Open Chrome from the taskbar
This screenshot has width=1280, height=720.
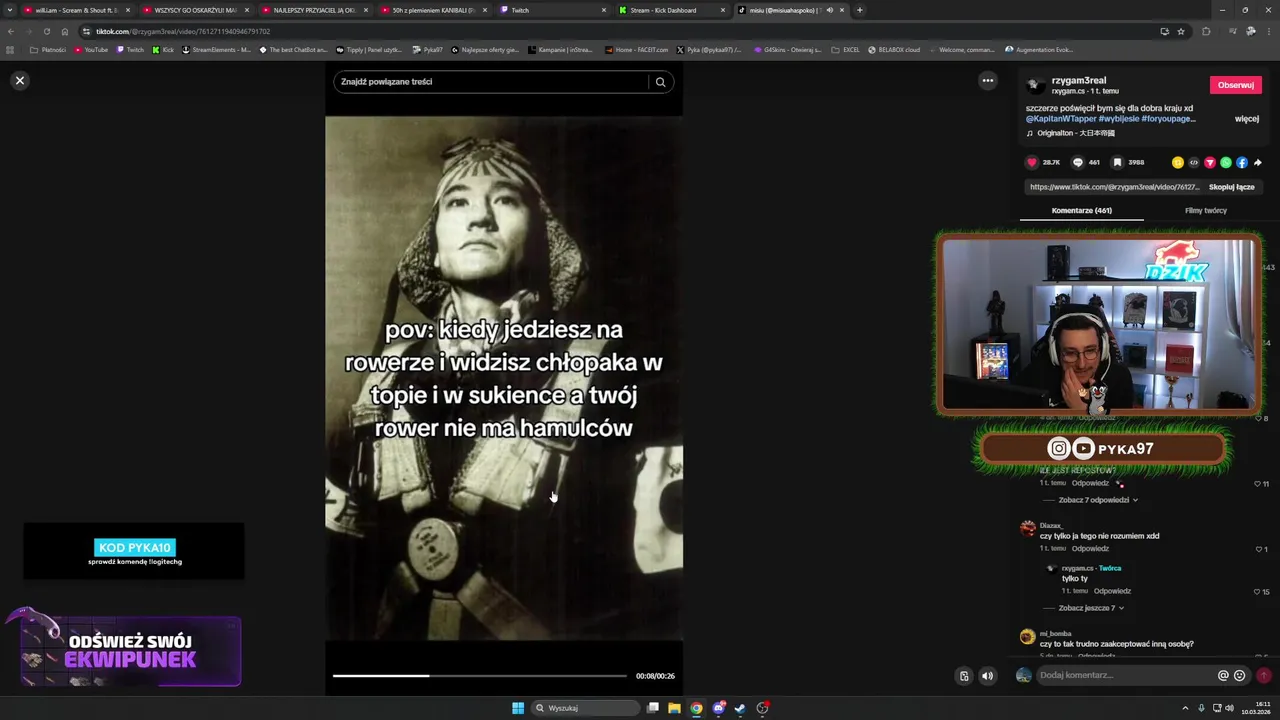[696, 708]
